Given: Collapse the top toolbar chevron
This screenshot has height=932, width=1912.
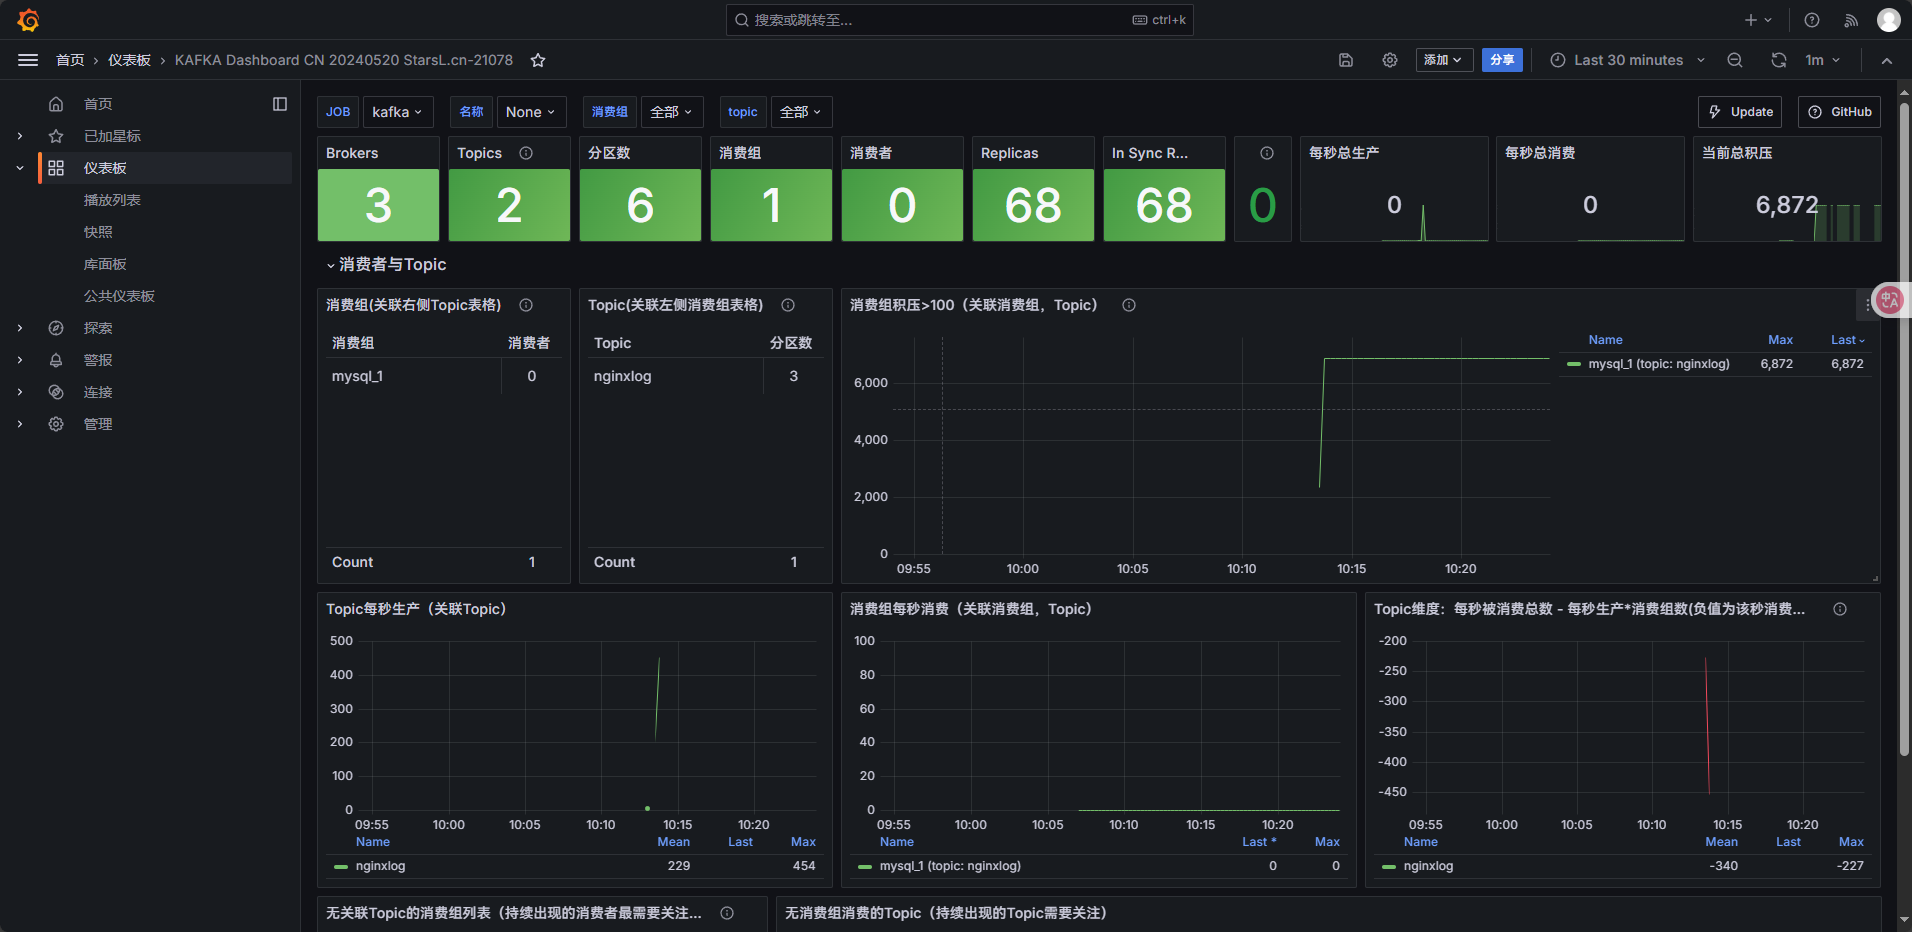Looking at the screenshot, I should 1887,60.
